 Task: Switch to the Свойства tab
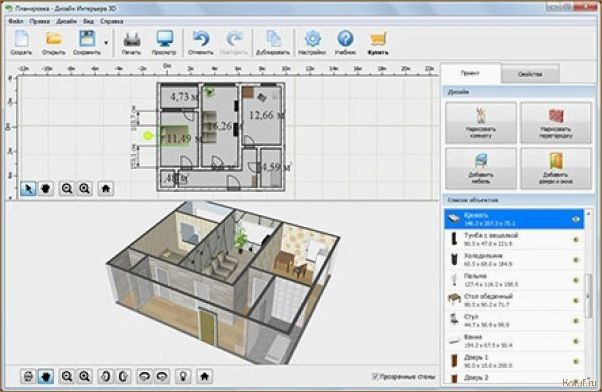pos(530,74)
